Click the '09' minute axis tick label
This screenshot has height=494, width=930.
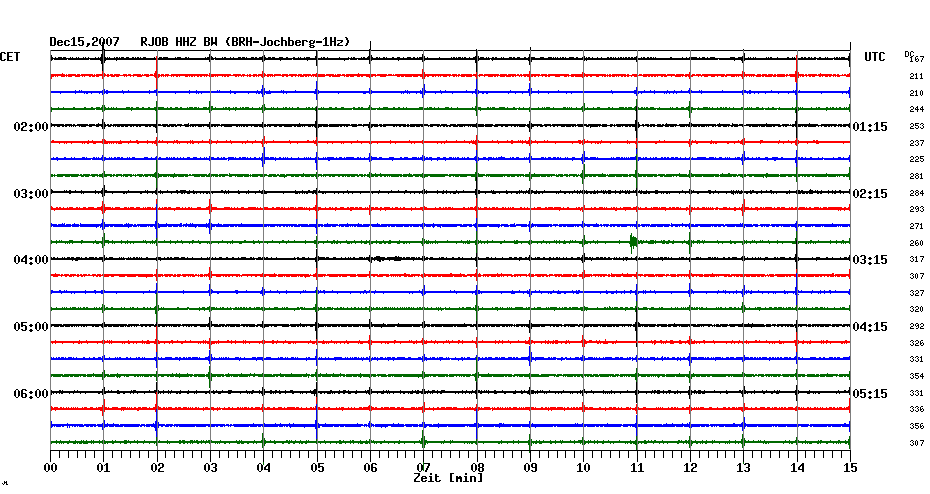pyautogui.click(x=530, y=468)
